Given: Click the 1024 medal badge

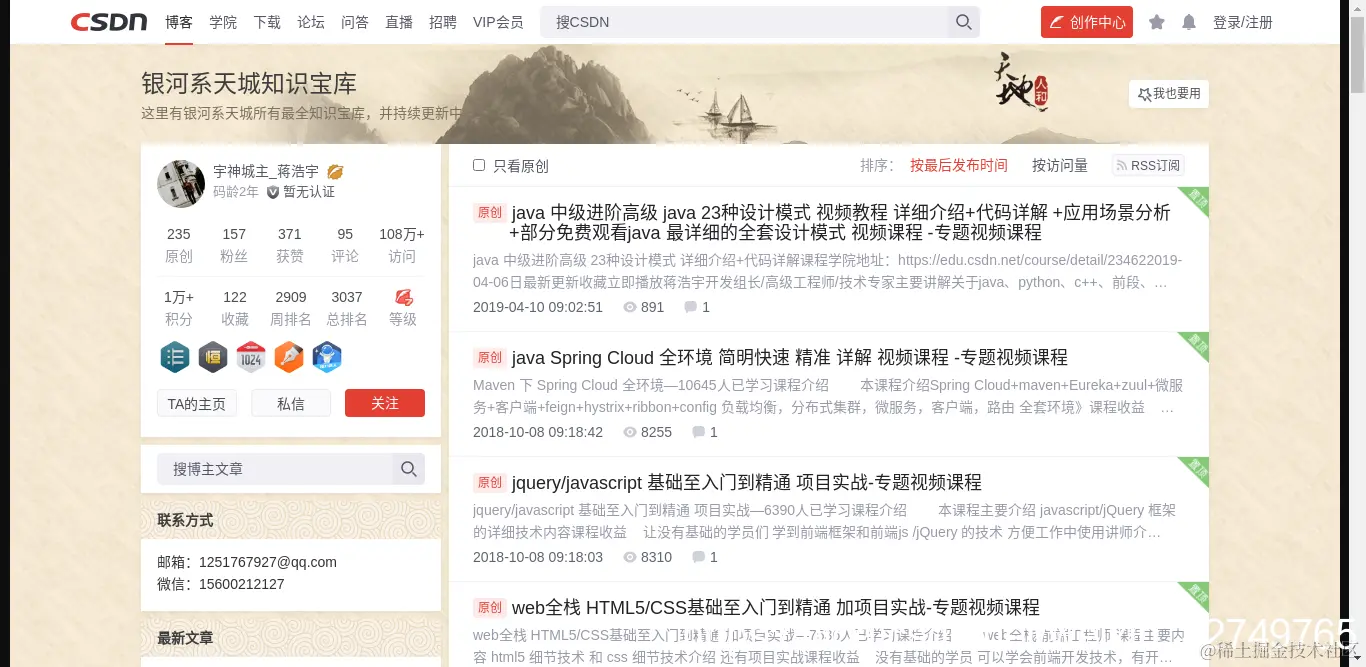Looking at the screenshot, I should point(251,357).
